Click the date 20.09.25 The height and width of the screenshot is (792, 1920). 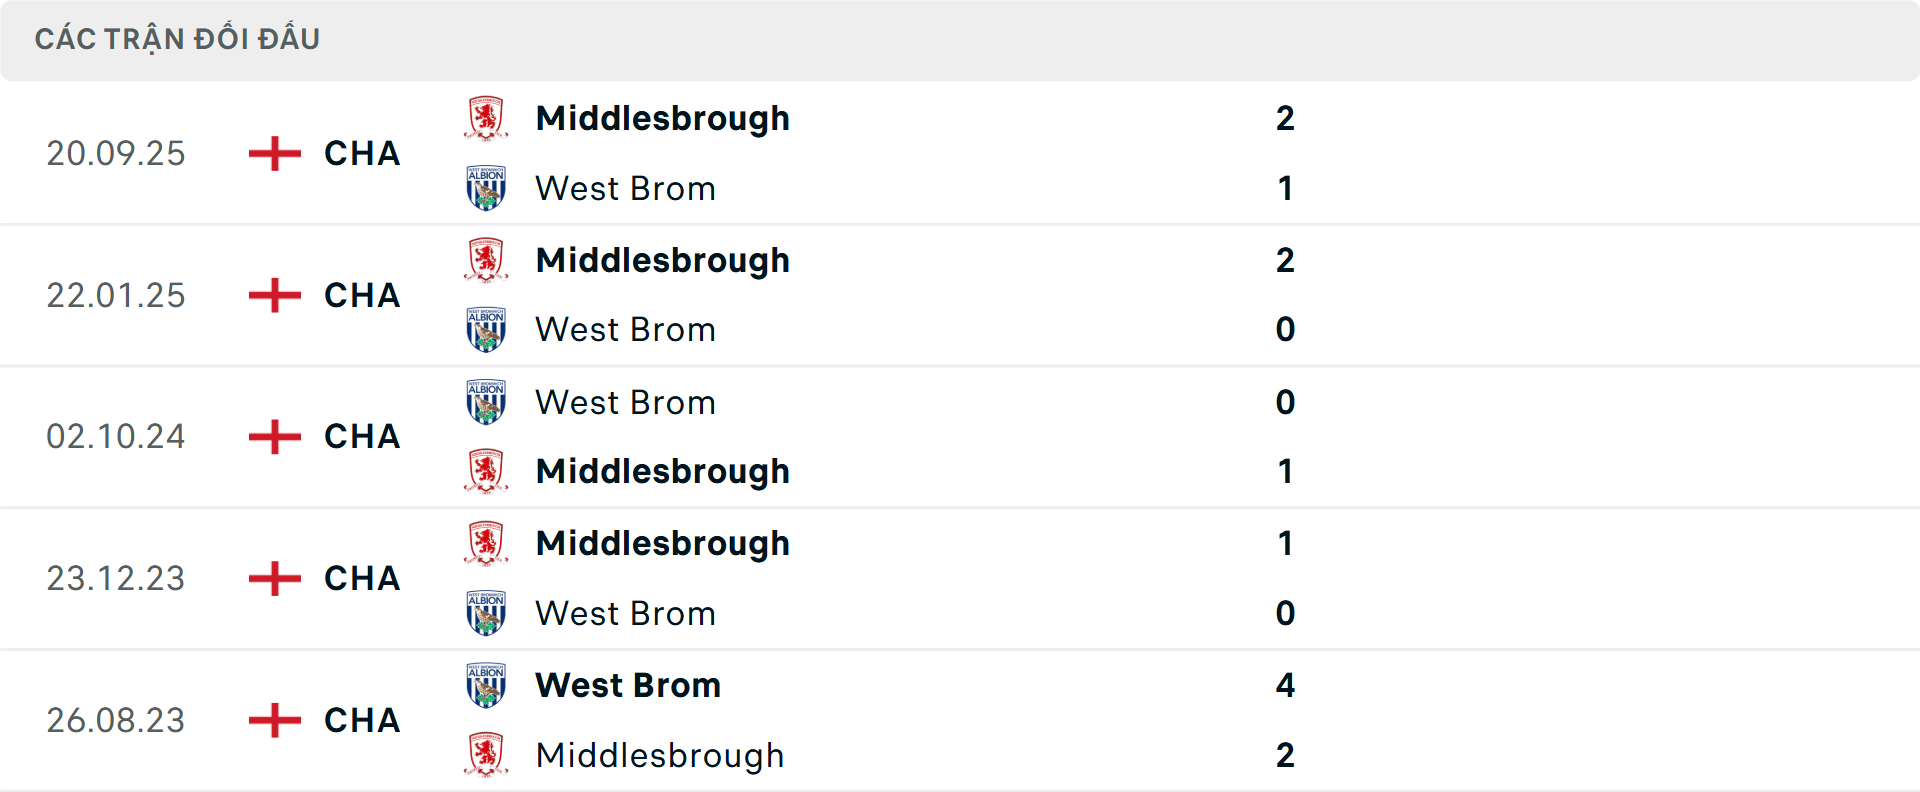(116, 153)
